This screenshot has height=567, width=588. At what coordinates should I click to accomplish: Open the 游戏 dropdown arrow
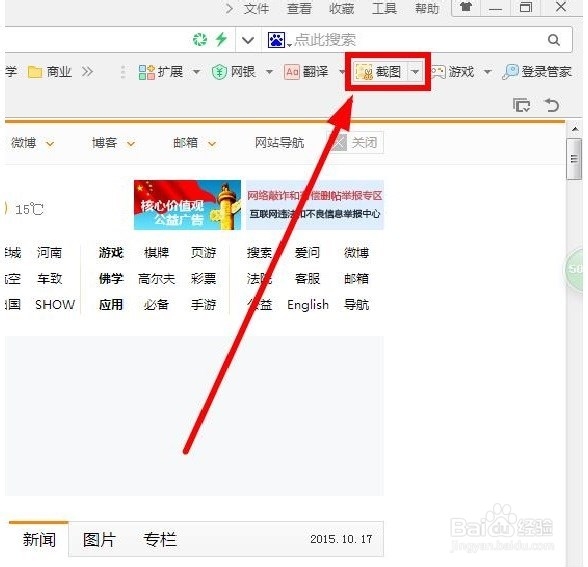coord(488,72)
